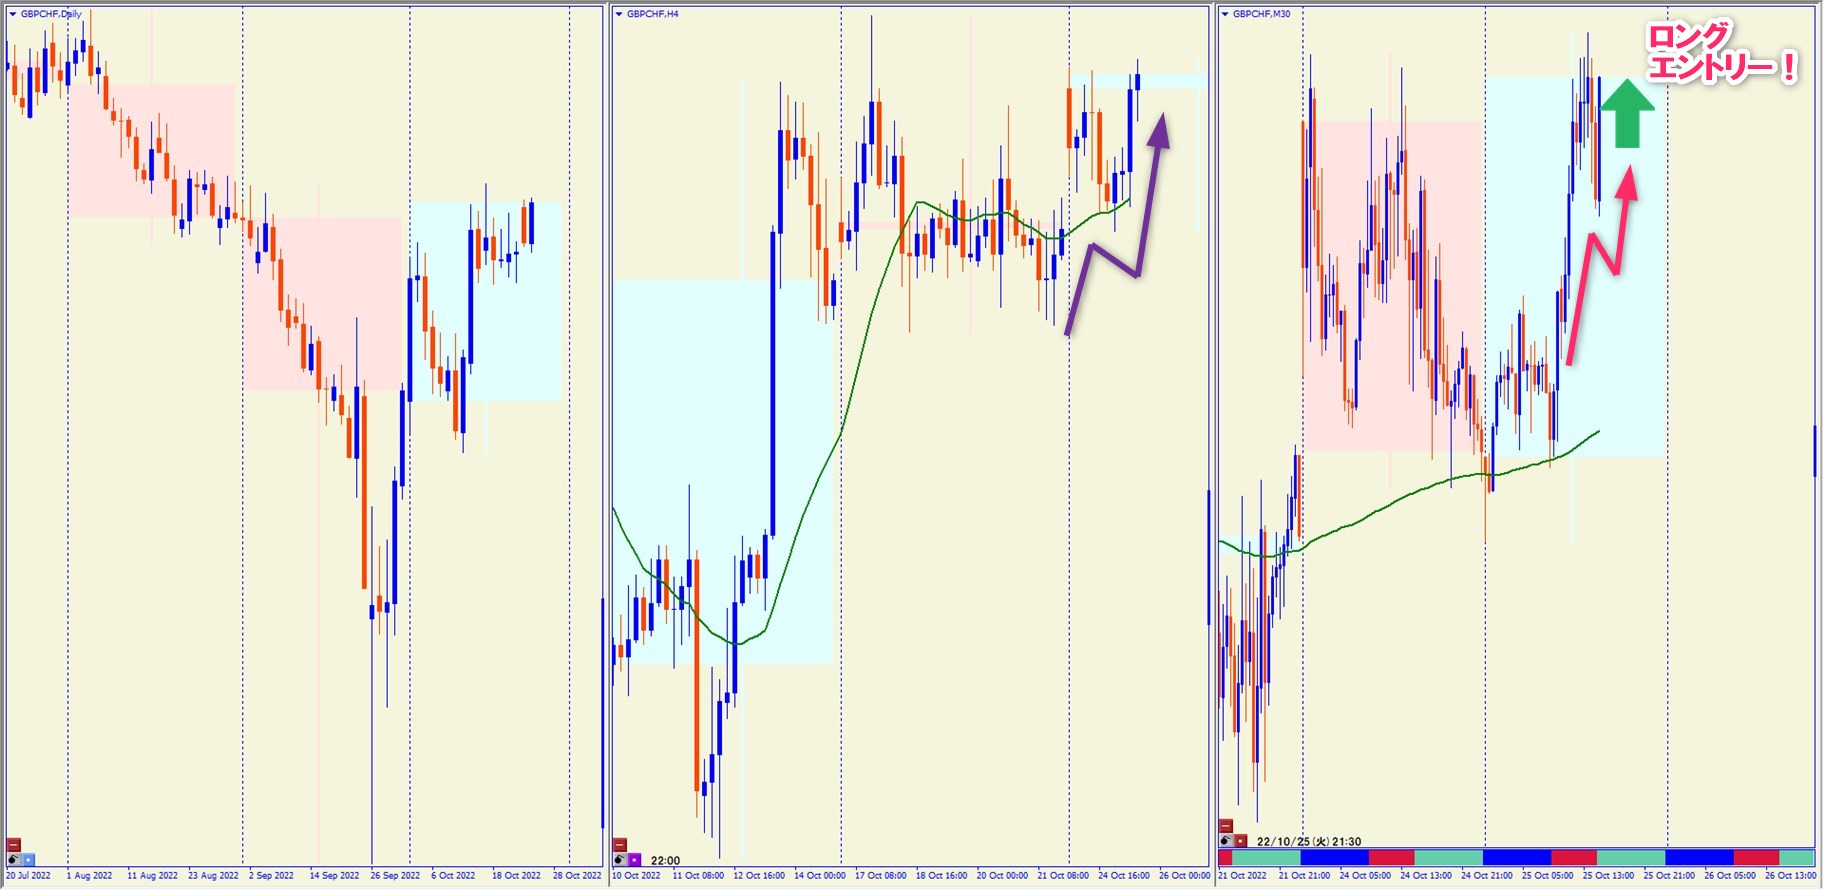Select the GBPCHF,H4 chart title label
Viewport: 1824px width, 890px height.
(652, 14)
